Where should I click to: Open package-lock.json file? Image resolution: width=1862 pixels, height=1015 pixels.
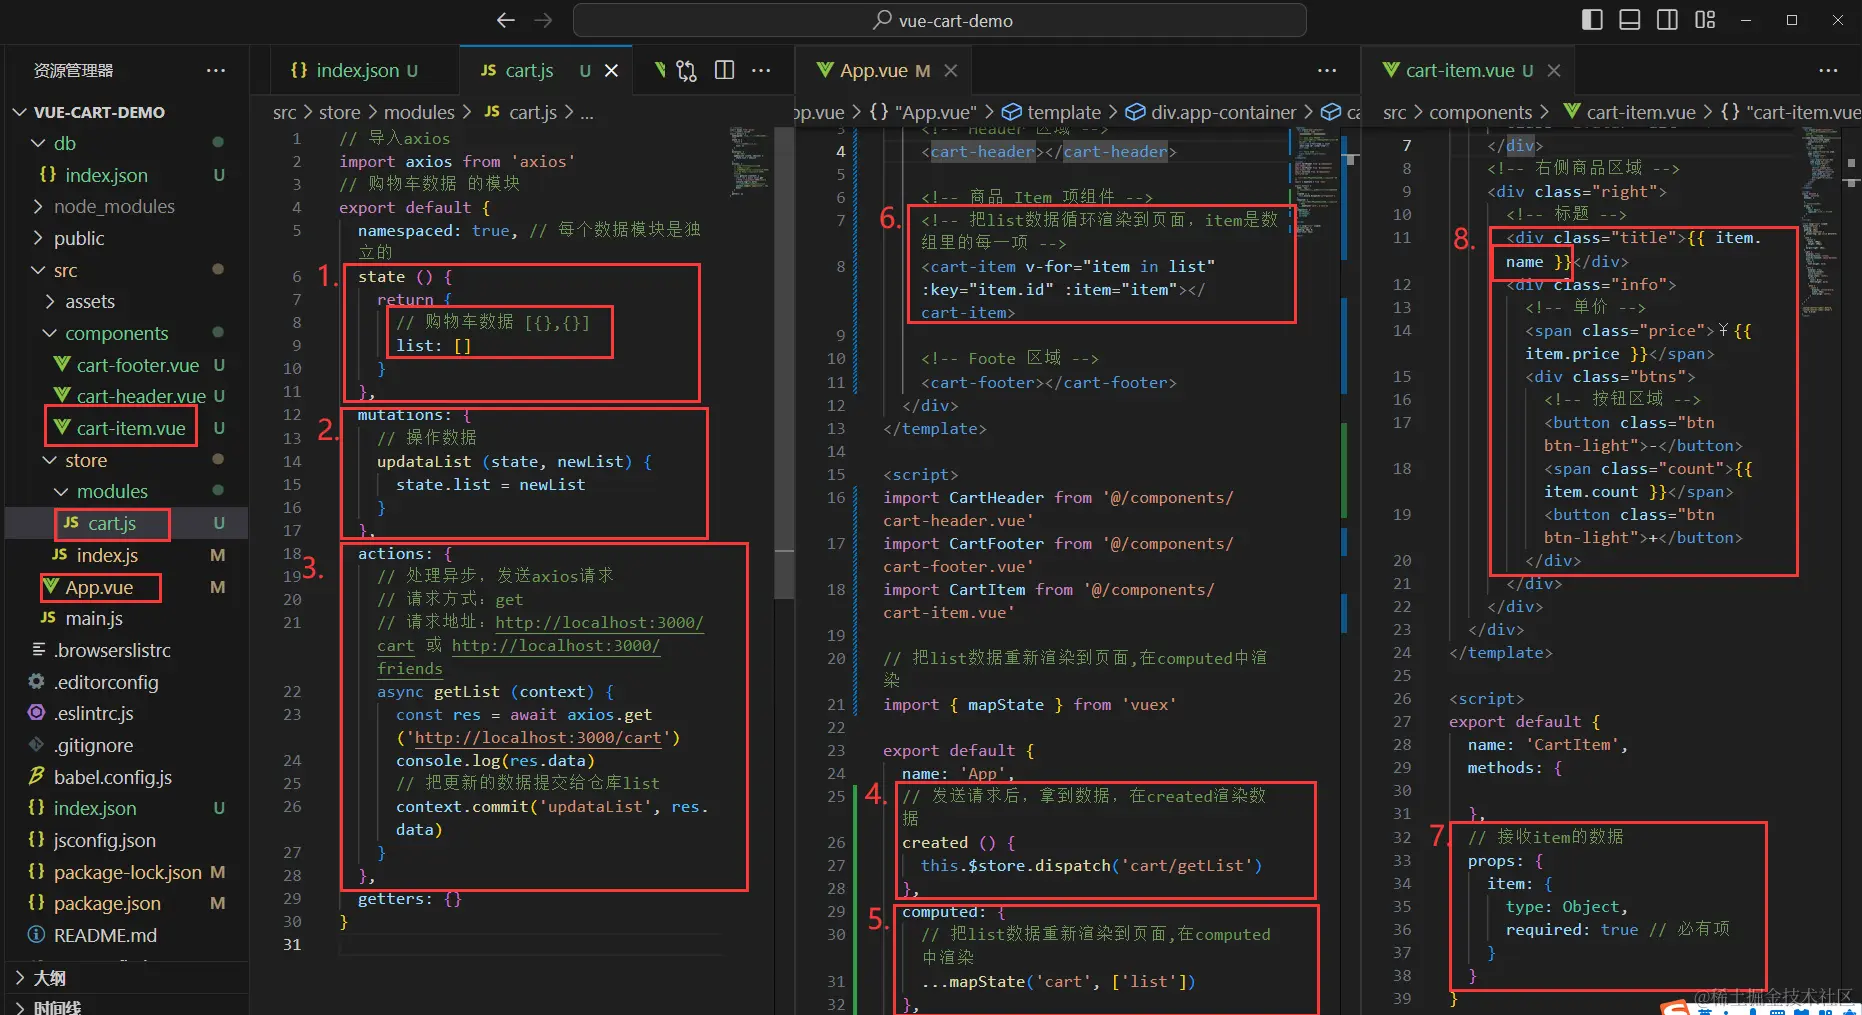(127, 872)
